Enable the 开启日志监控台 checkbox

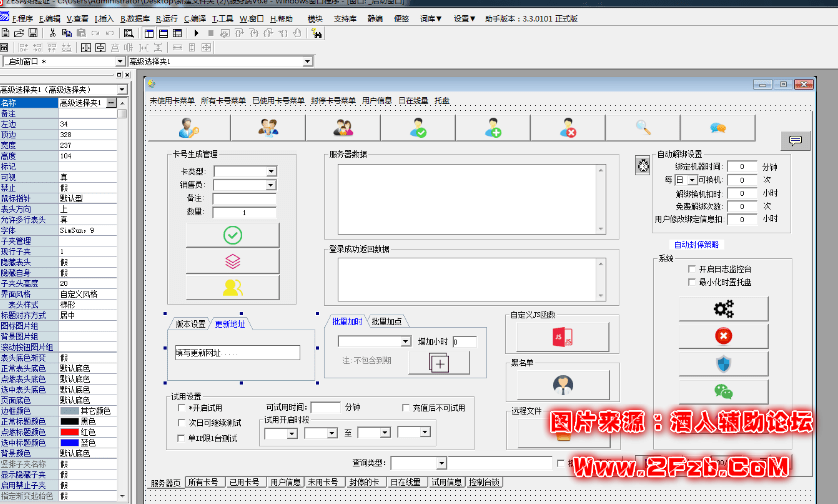[x=692, y=269]
